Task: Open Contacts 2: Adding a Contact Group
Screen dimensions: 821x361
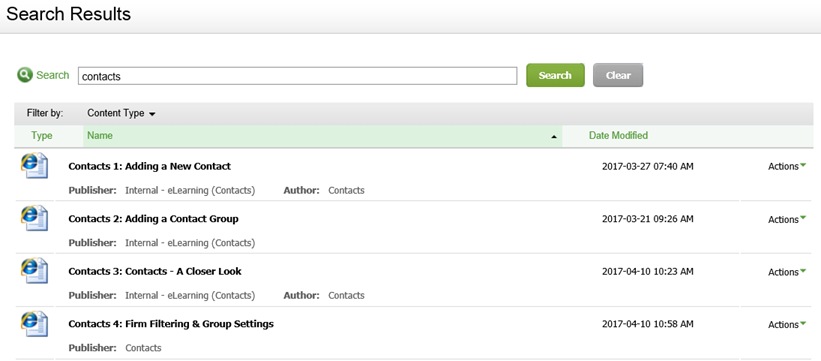Action: click(153, 219)
